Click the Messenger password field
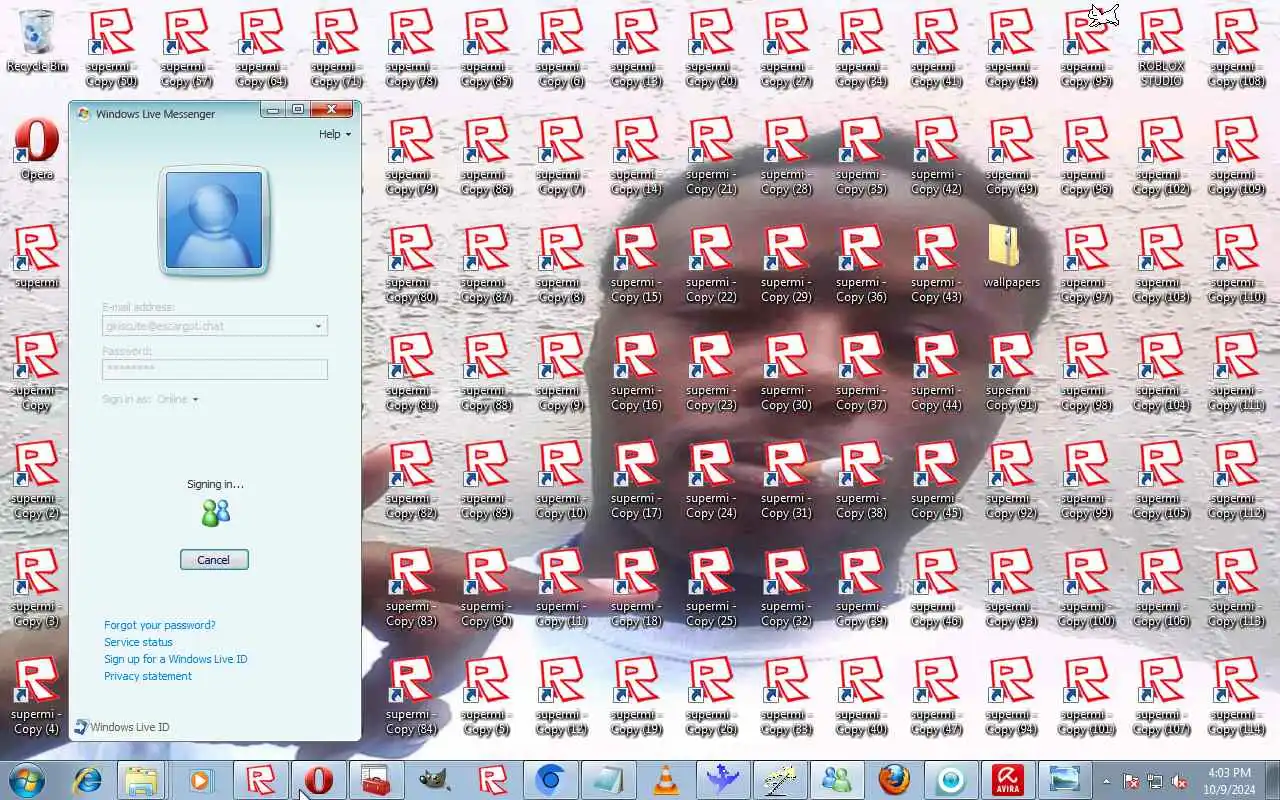The height and width of the screenshot is (800, 1280). (214, 369)
